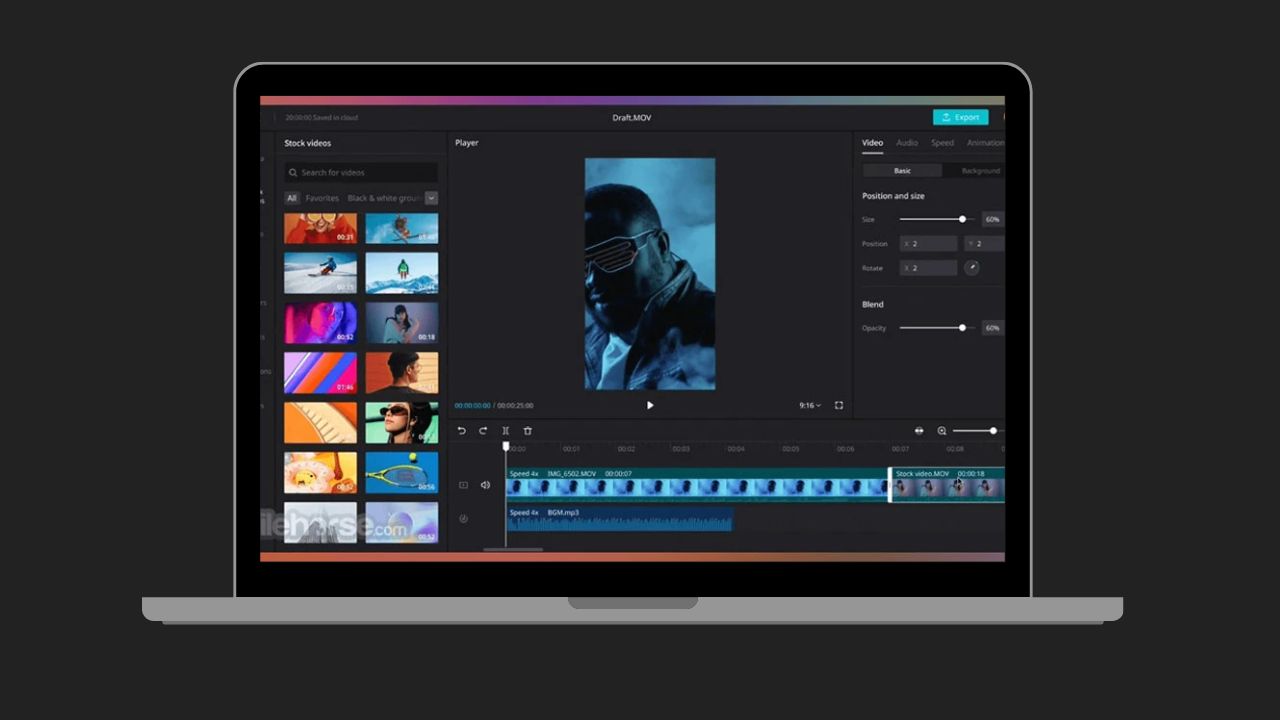This screenshot has height=720, width=1280.
Task: Click the Opacity 60% value box
Action: point(992,328)
